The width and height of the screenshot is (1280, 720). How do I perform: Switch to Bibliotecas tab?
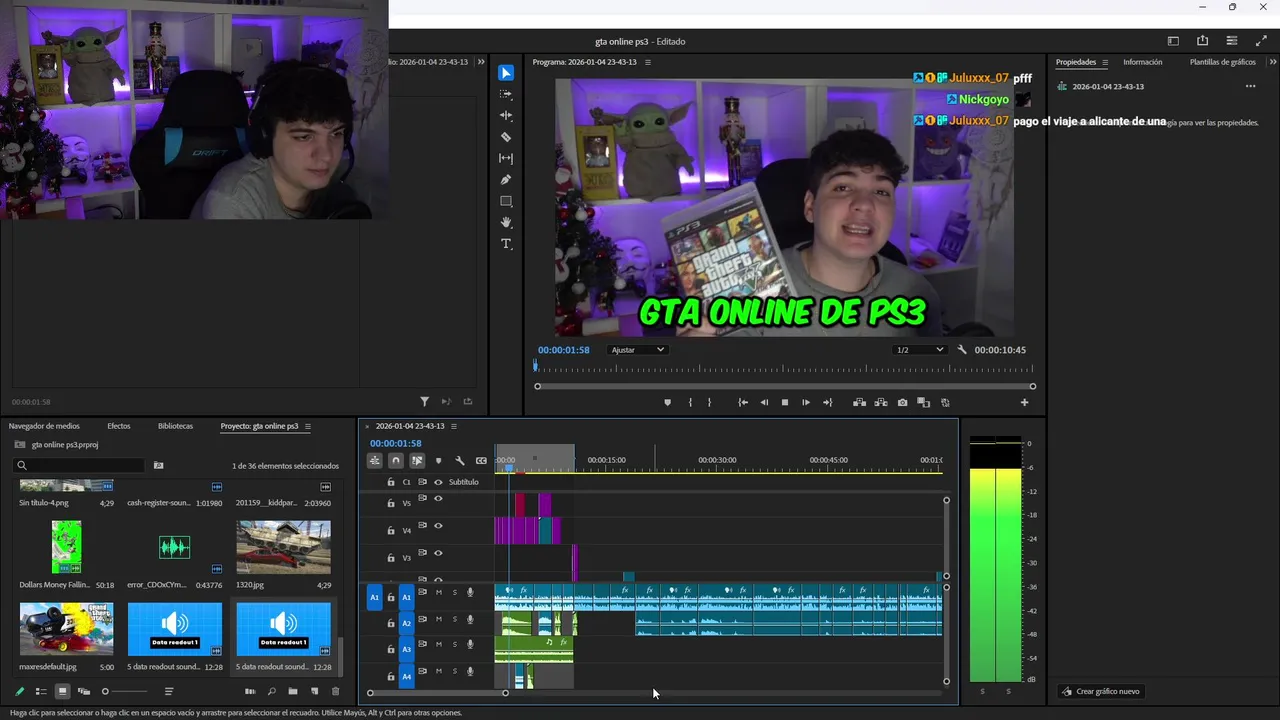(x=175, y=426)
